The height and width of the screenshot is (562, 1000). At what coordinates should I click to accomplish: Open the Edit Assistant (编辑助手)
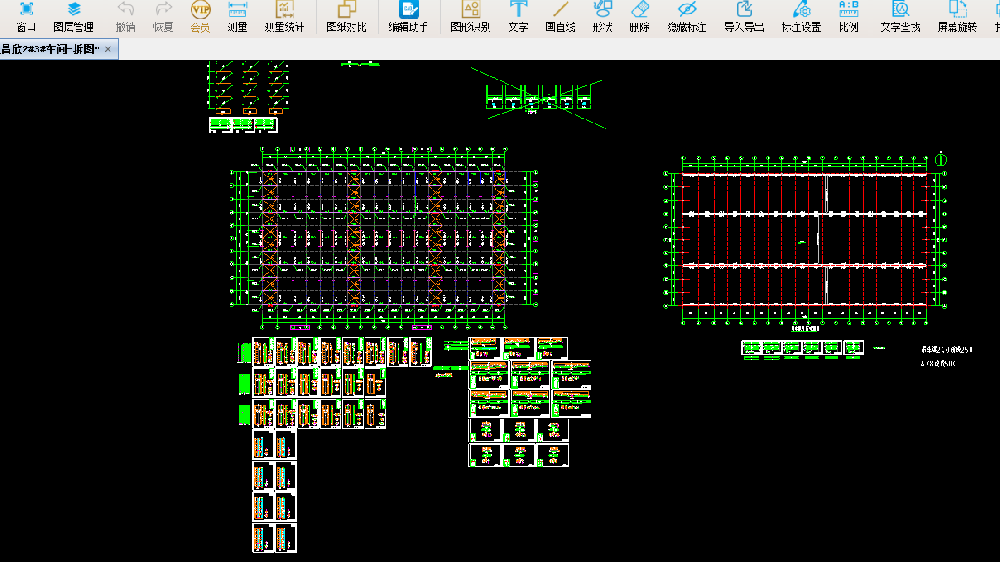pos(408,16)
